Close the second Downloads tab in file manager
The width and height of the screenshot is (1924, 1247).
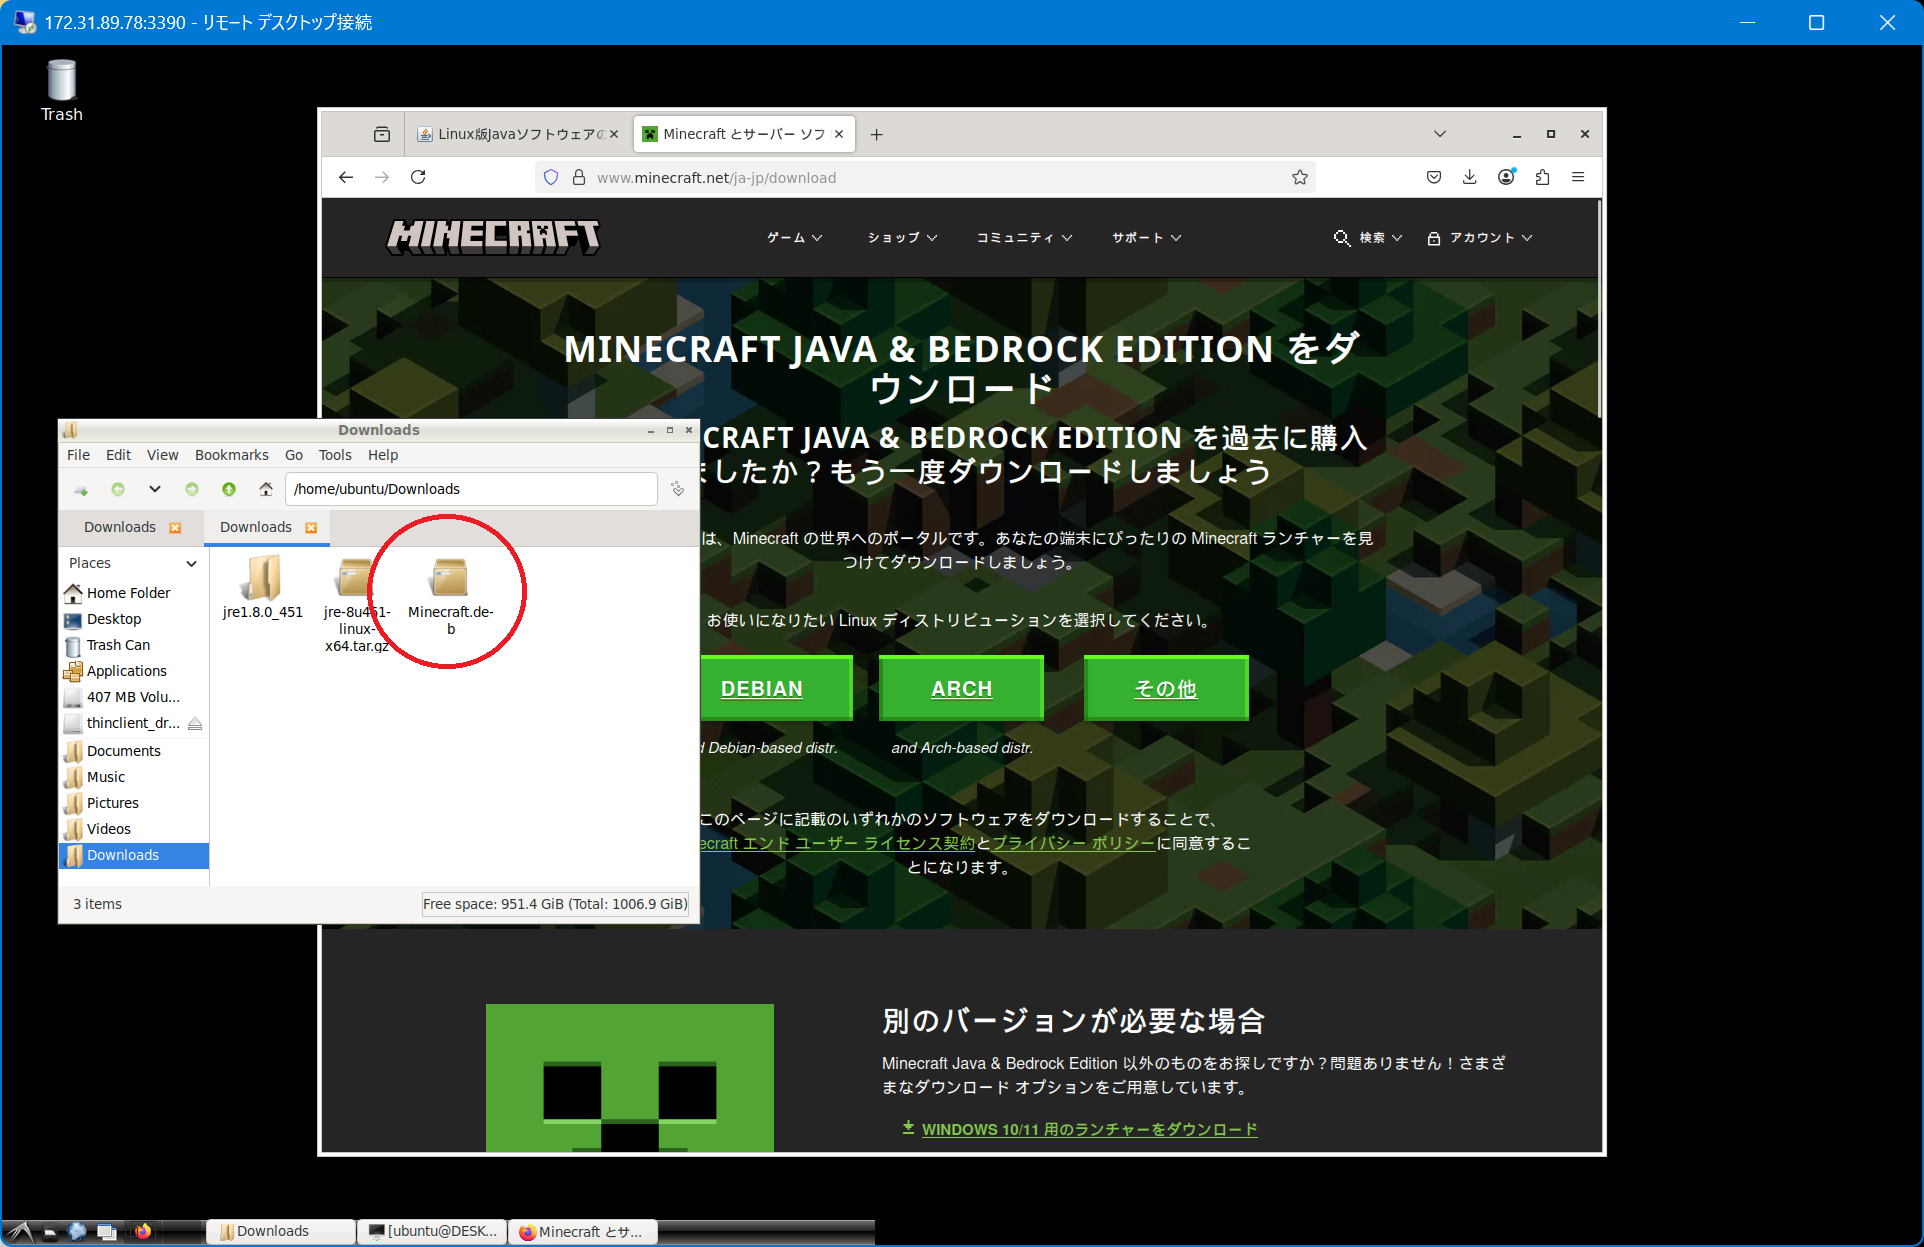click(311, 528)
